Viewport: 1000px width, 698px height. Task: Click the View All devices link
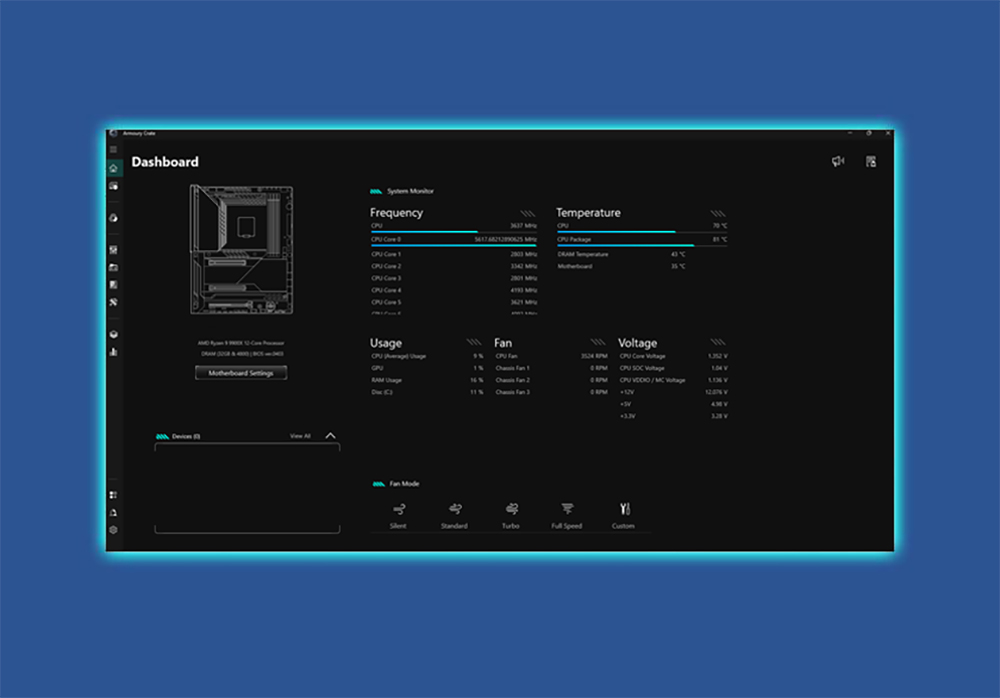(300, 435)
